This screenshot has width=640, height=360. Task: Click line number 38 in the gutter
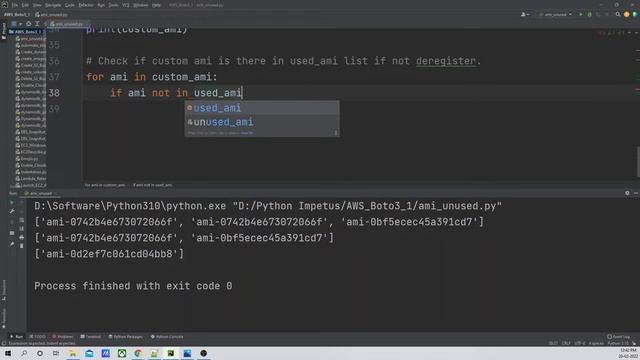click(54, 93)
